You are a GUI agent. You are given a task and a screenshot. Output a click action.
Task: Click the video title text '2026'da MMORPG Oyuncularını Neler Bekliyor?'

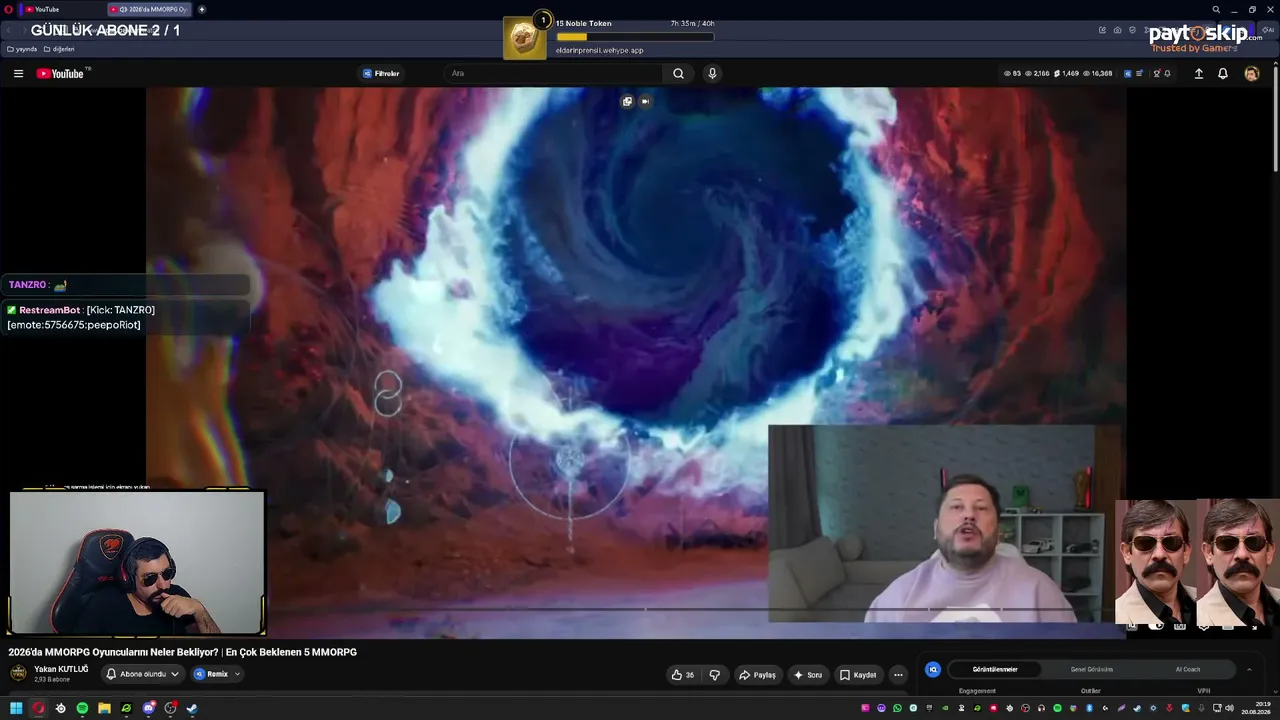tap(113, 652)
